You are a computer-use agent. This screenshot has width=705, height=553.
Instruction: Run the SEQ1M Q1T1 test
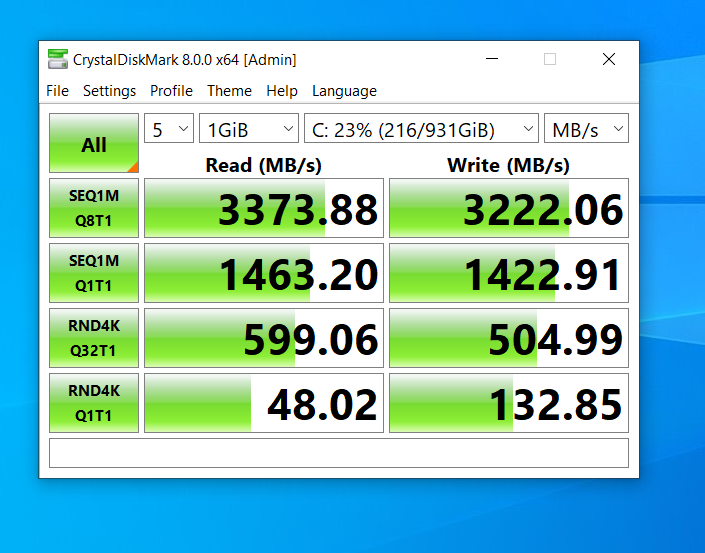click(94, 273)
